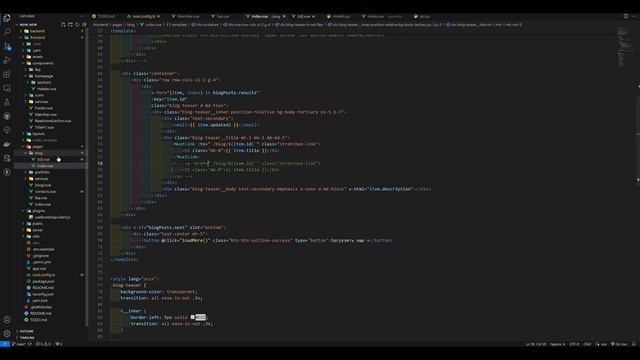
Task: Collapse the homepage folder
Action: (x=43, y=76)
